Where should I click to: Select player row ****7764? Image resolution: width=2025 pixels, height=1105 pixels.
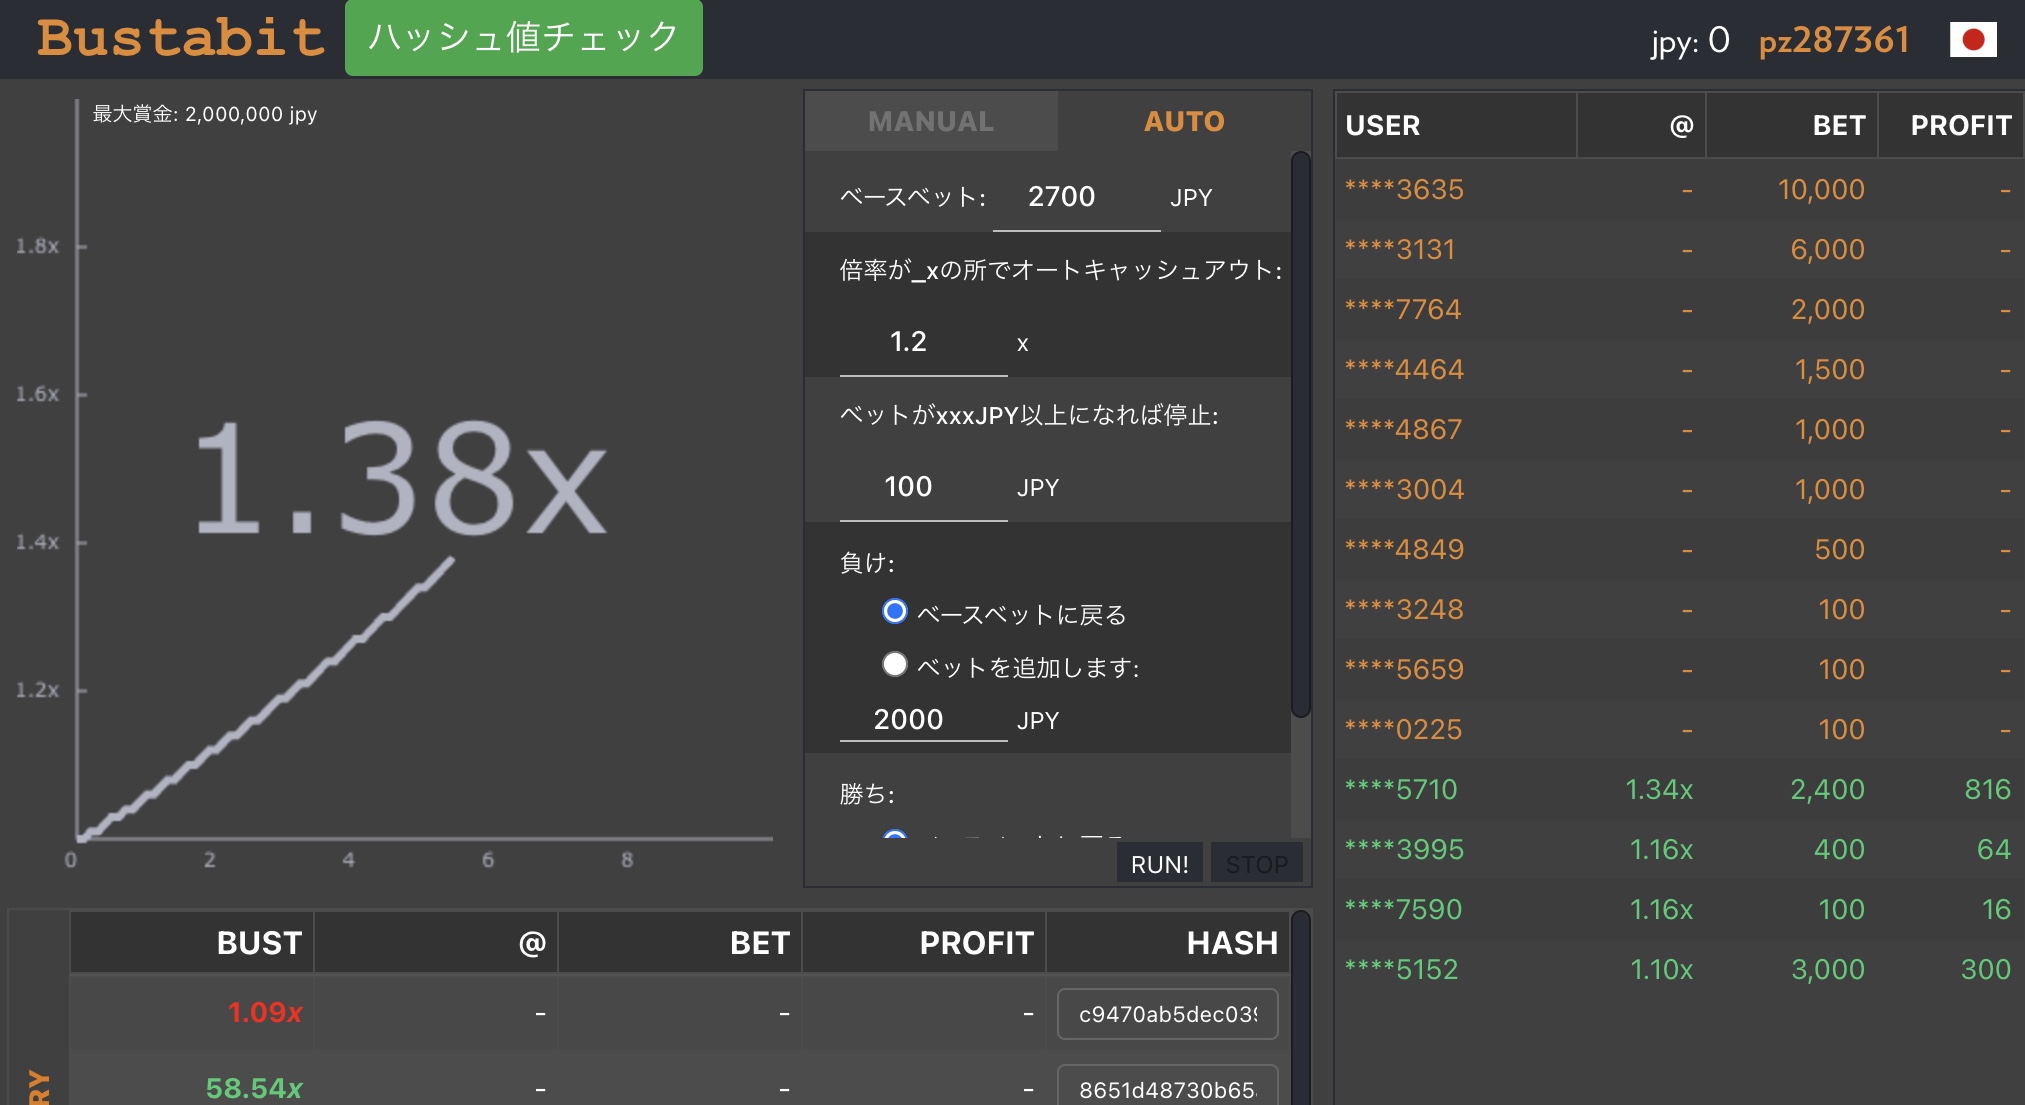[1680, 309]
